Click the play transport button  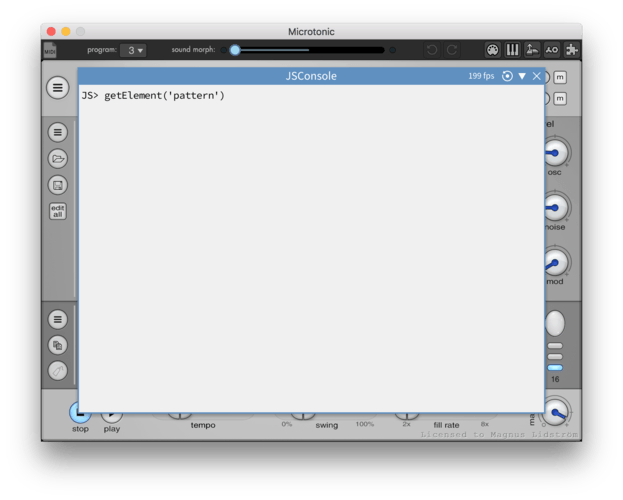point(112,416)
